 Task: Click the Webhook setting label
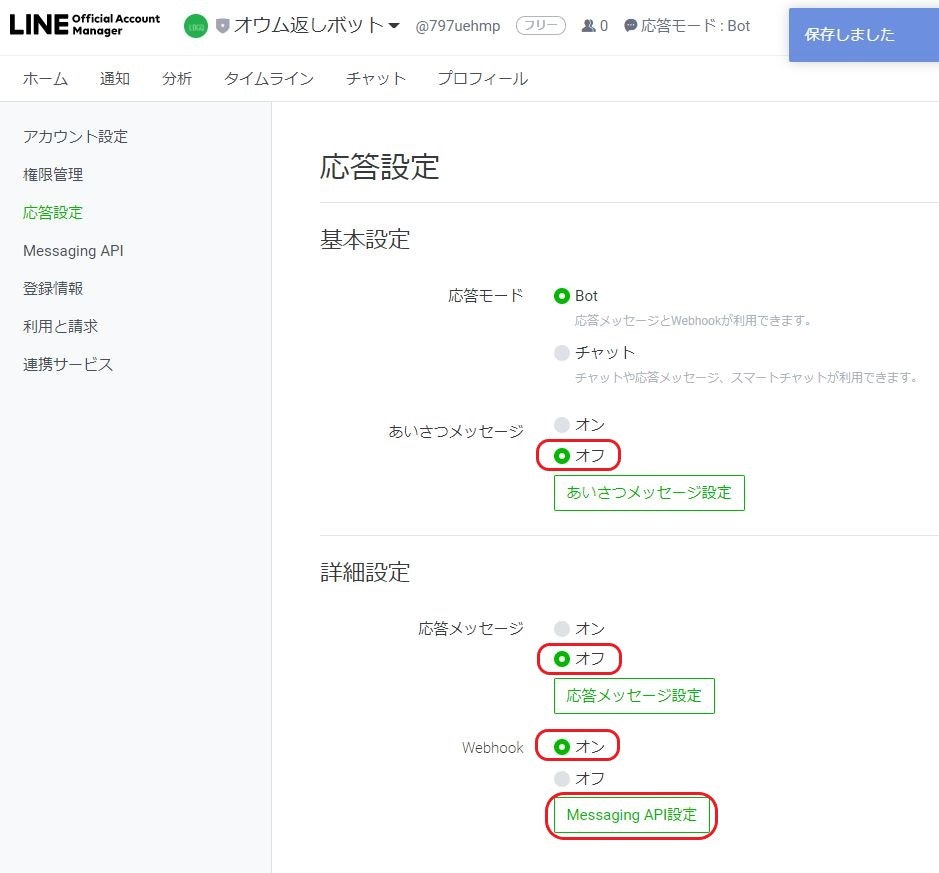[x=493, y=747]
